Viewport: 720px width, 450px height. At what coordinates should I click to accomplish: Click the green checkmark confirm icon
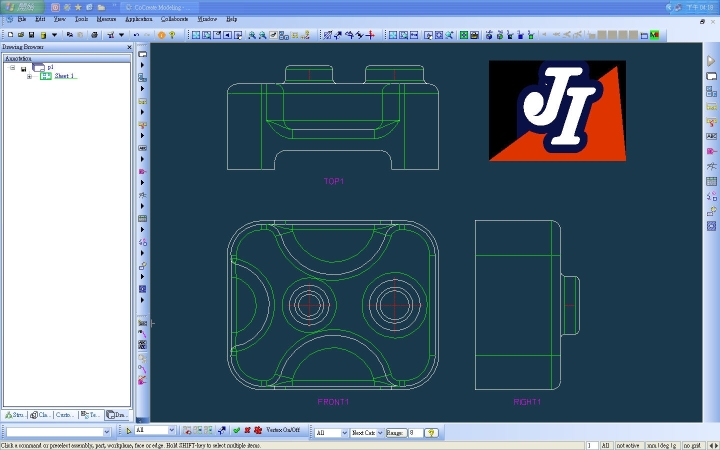(x=236, y=430)
